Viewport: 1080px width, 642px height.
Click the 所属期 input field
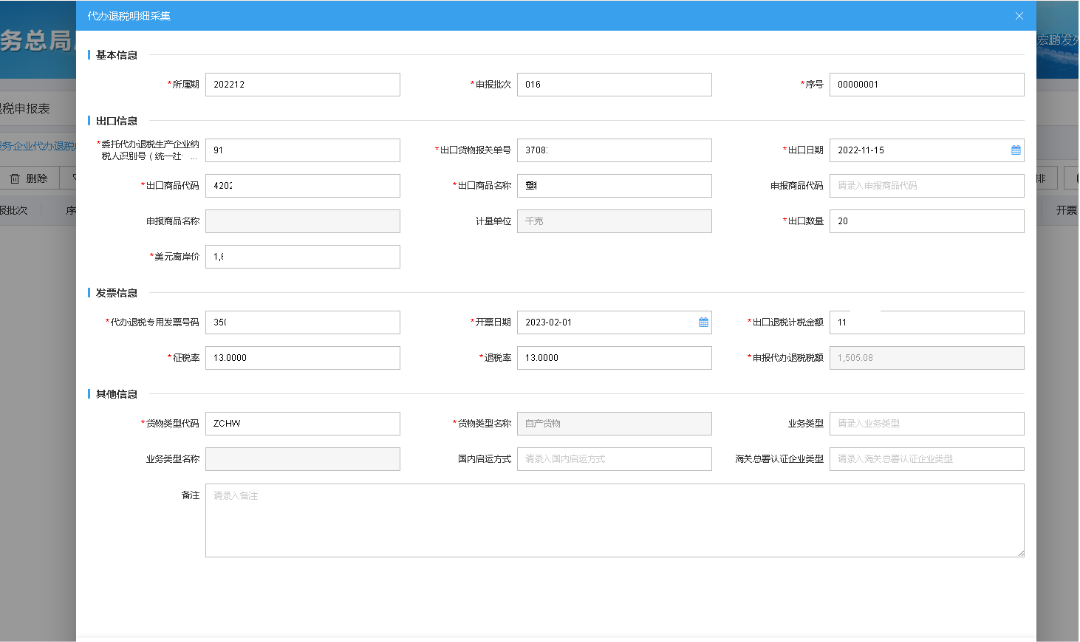coord(302,85)
